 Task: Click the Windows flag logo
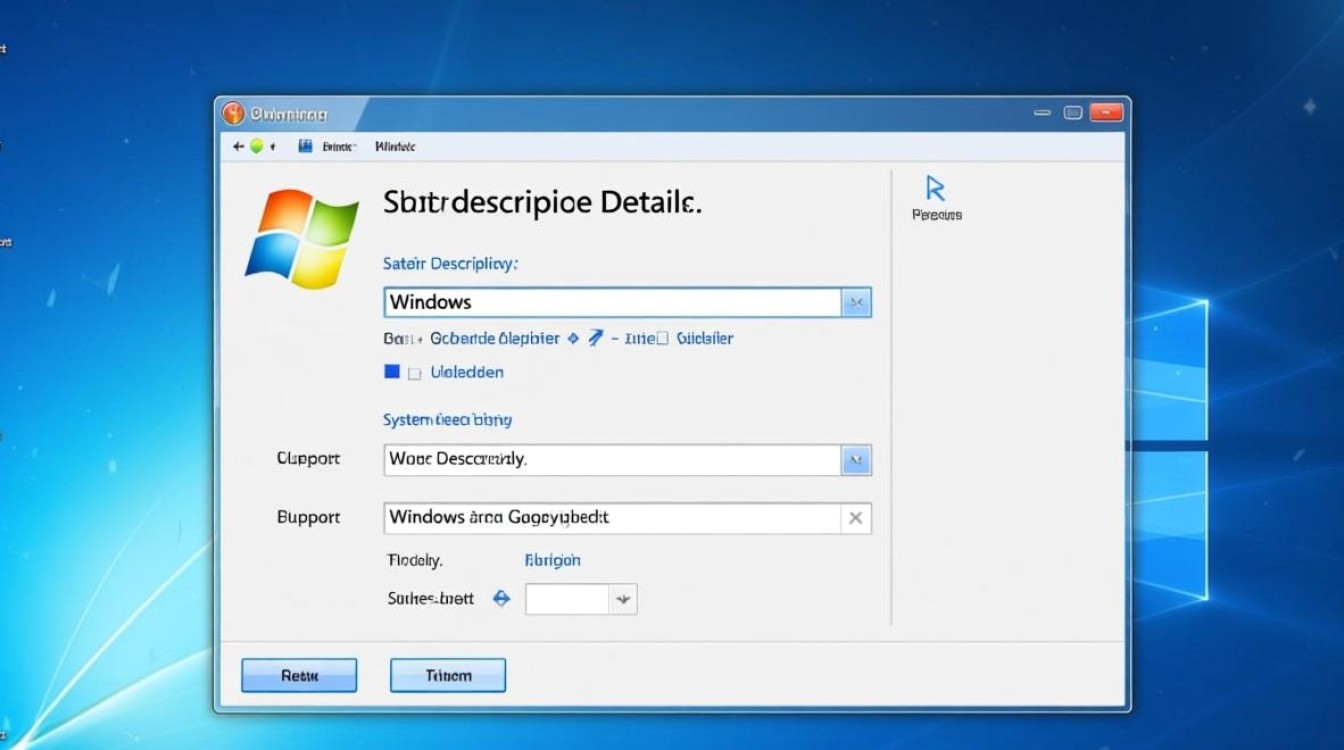tap(301, 238)
